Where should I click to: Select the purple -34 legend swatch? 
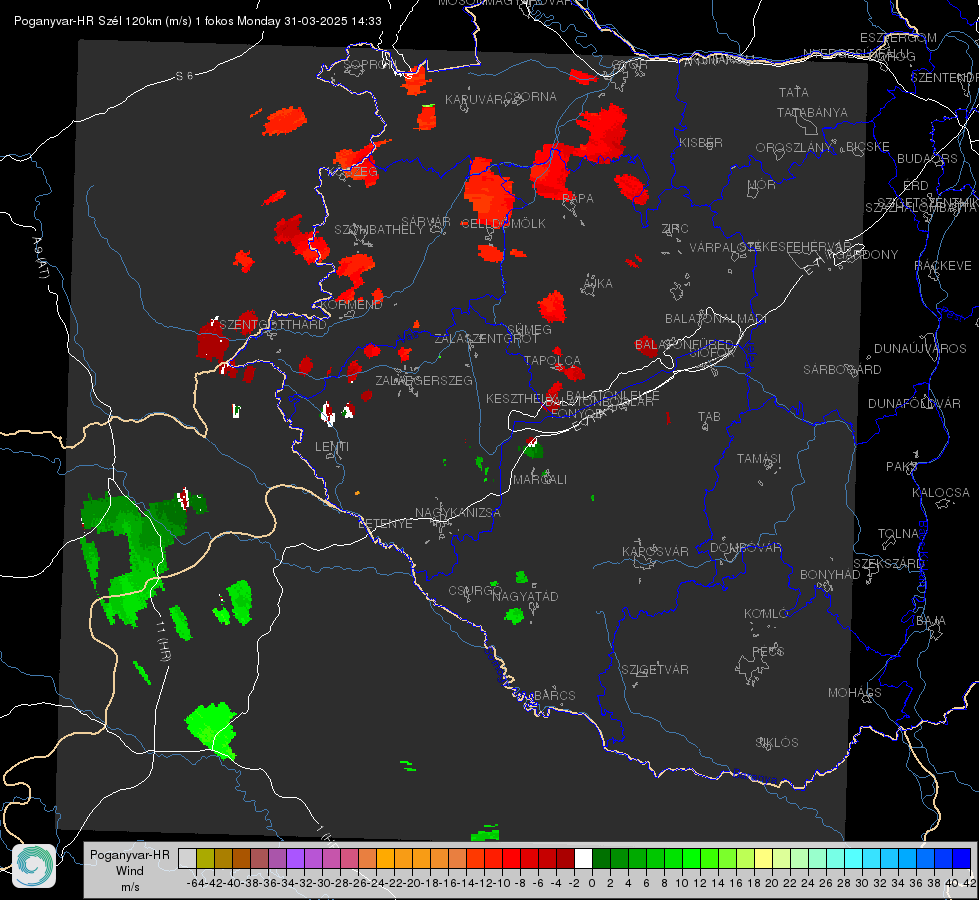(295, 858)
